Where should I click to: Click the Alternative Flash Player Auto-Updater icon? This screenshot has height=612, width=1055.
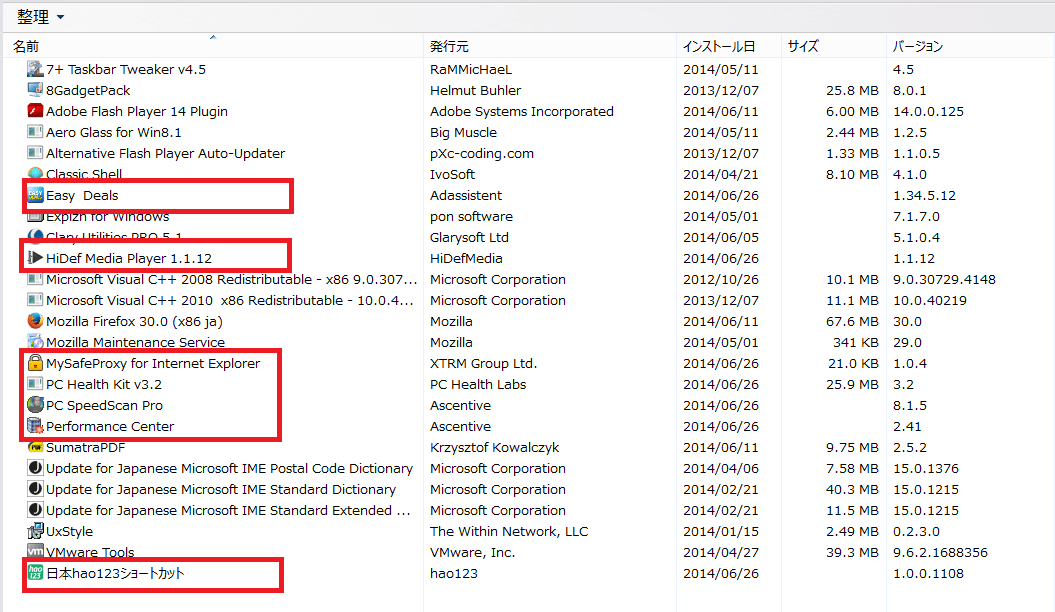pyautogui.click(x=35, y=153)
